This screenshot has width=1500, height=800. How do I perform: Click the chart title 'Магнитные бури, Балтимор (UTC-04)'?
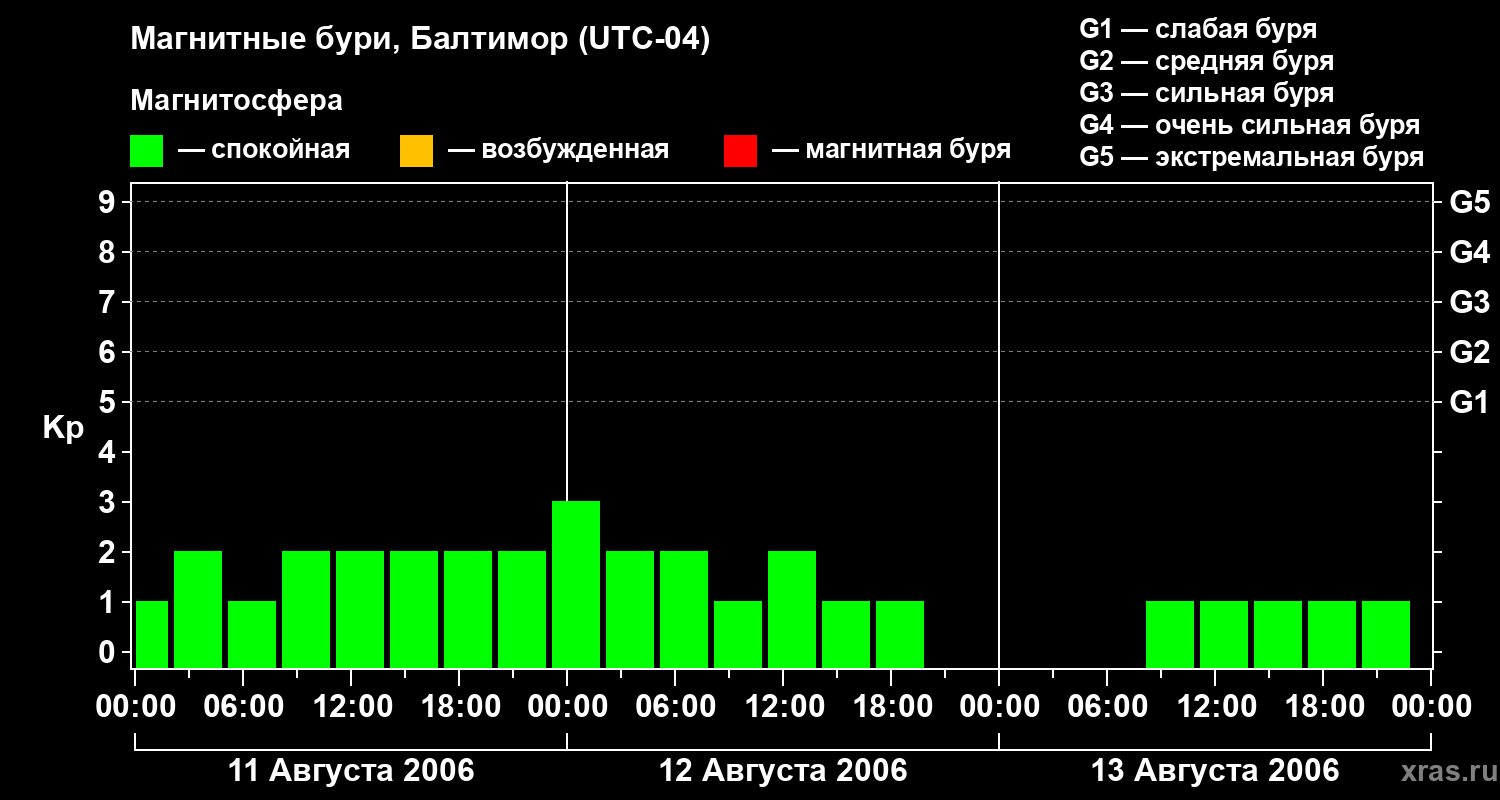[x=420, y=40]
